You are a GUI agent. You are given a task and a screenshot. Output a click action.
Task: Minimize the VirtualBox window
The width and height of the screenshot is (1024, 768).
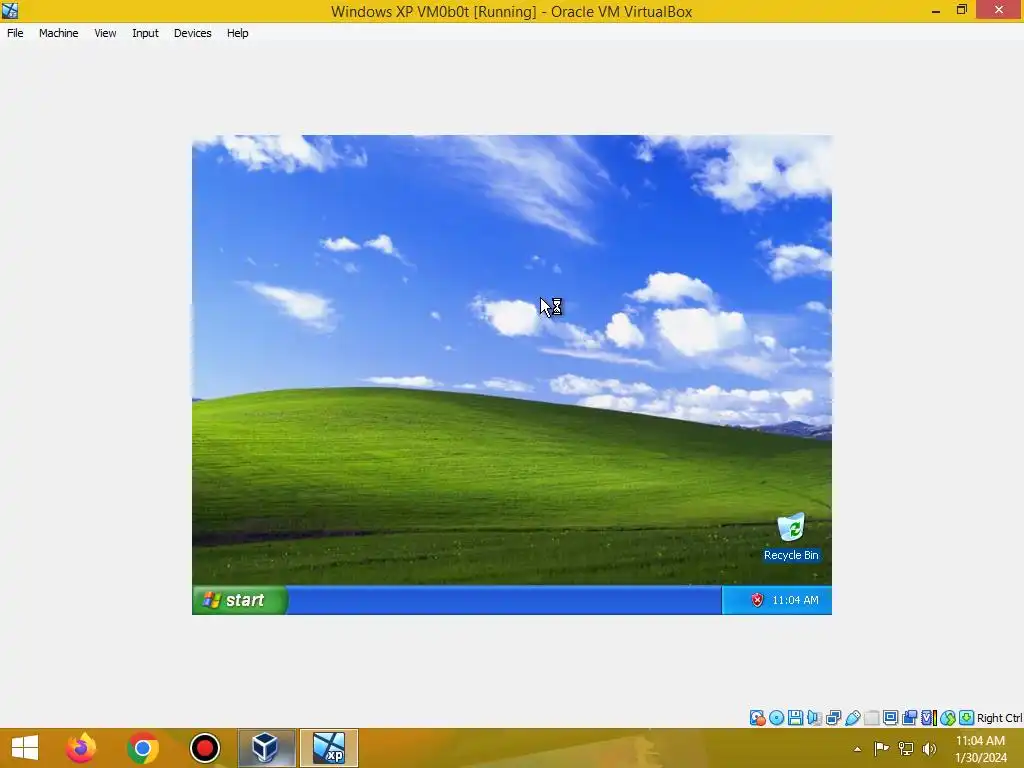click(936, 10)
